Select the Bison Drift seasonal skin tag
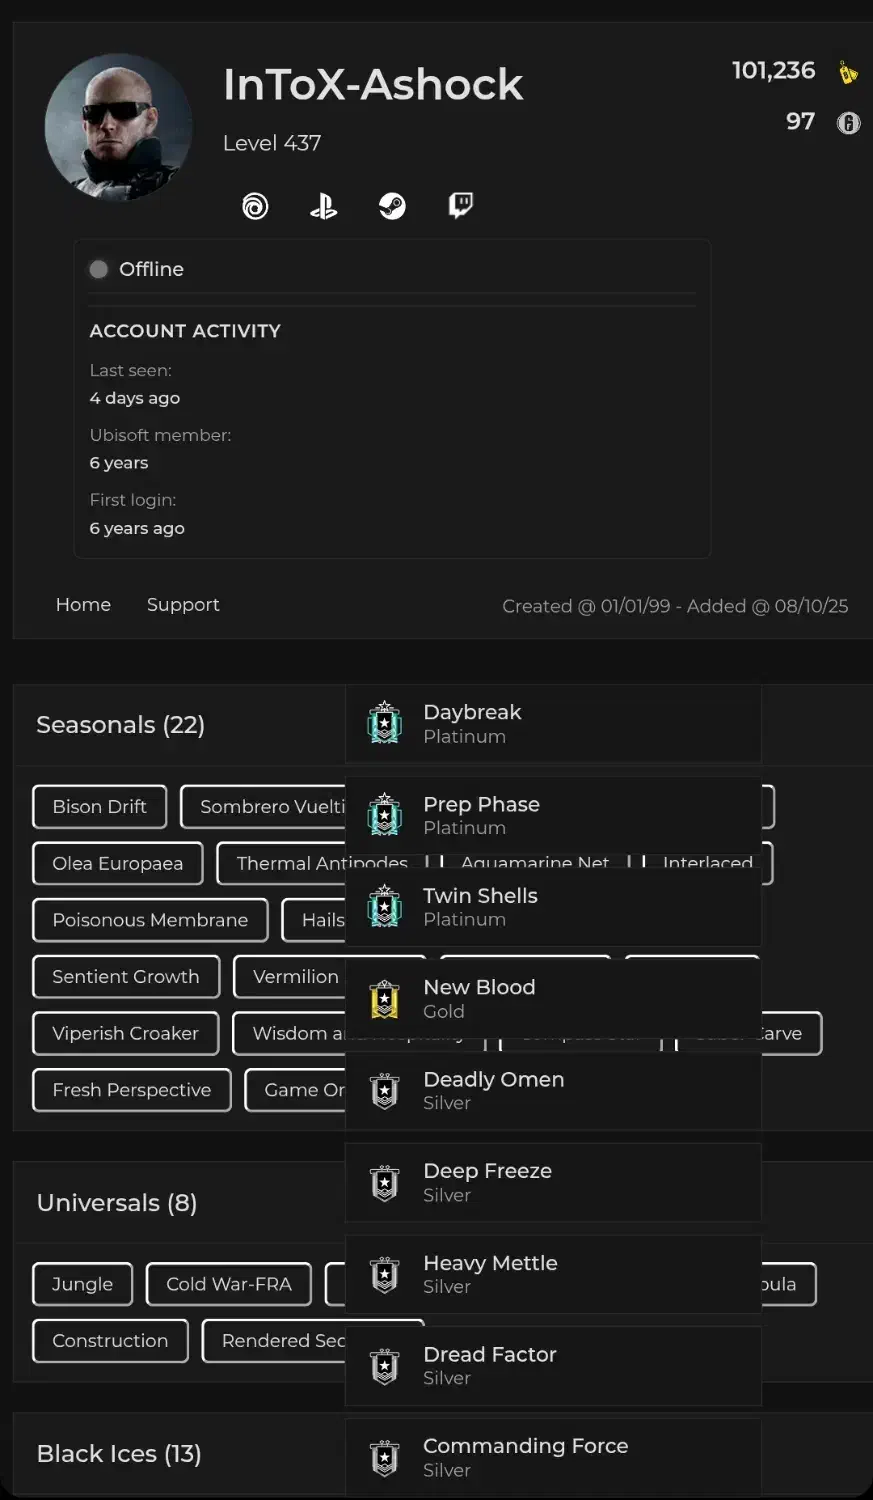This screenshot has width=873, height=1500. [x=99, y=807]
